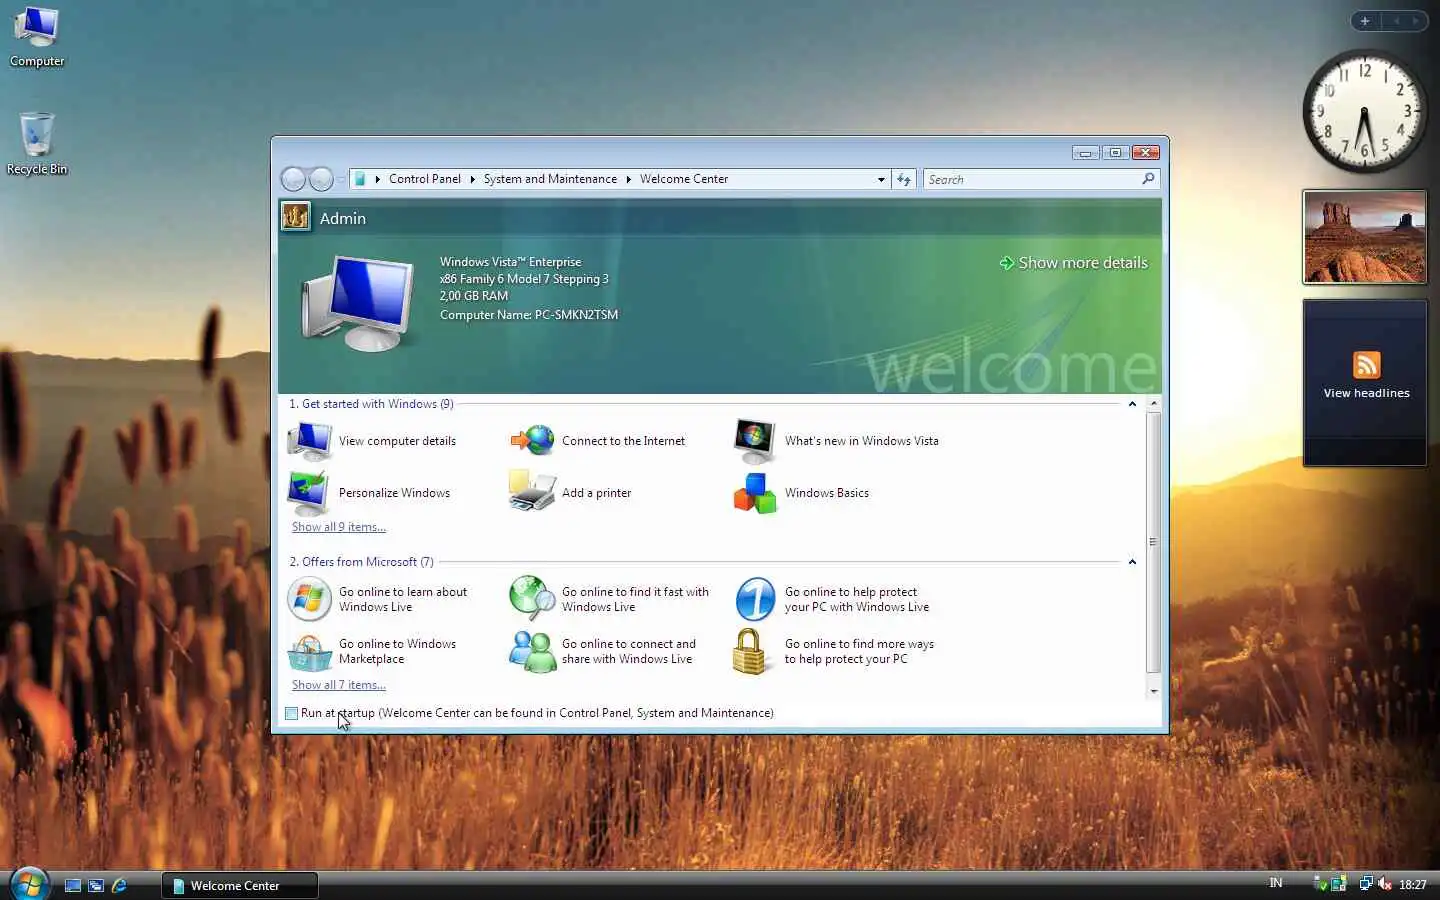Screen dimensions: 1440x900
Task: Click the IN language indicator on taskbar
Action: pyautogui.click(x=1276, y=883)
